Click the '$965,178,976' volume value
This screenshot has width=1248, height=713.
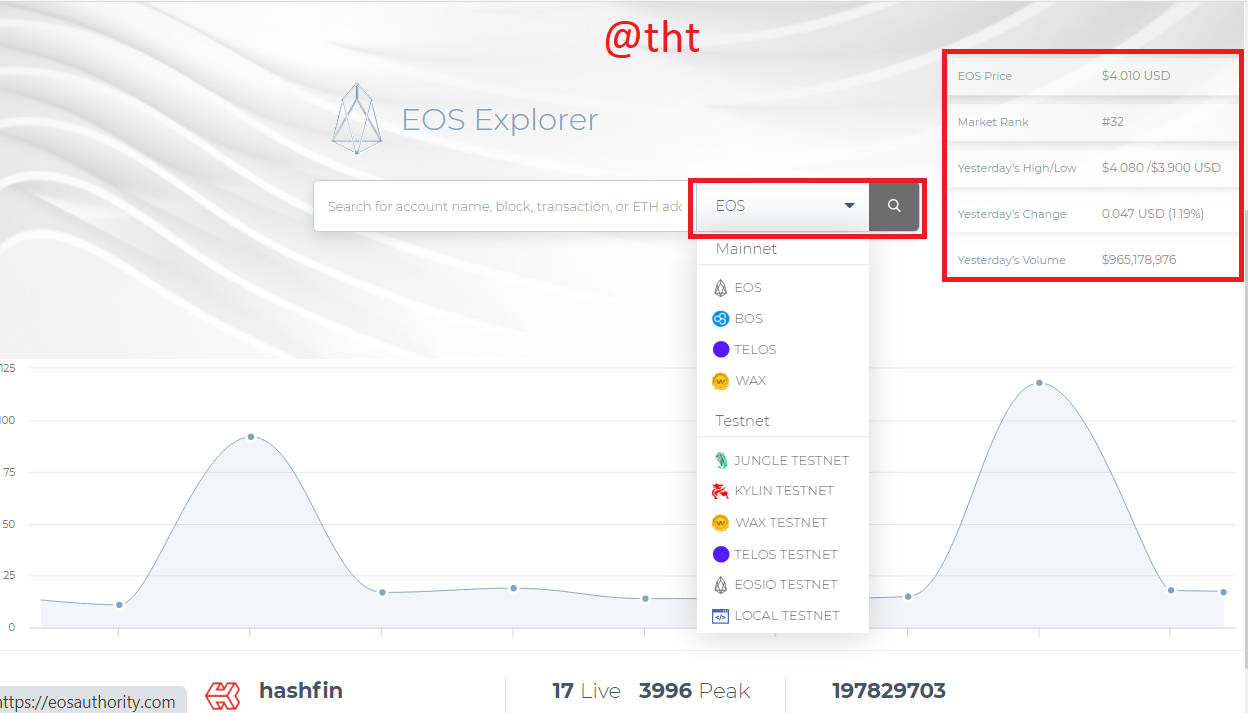1139,260
